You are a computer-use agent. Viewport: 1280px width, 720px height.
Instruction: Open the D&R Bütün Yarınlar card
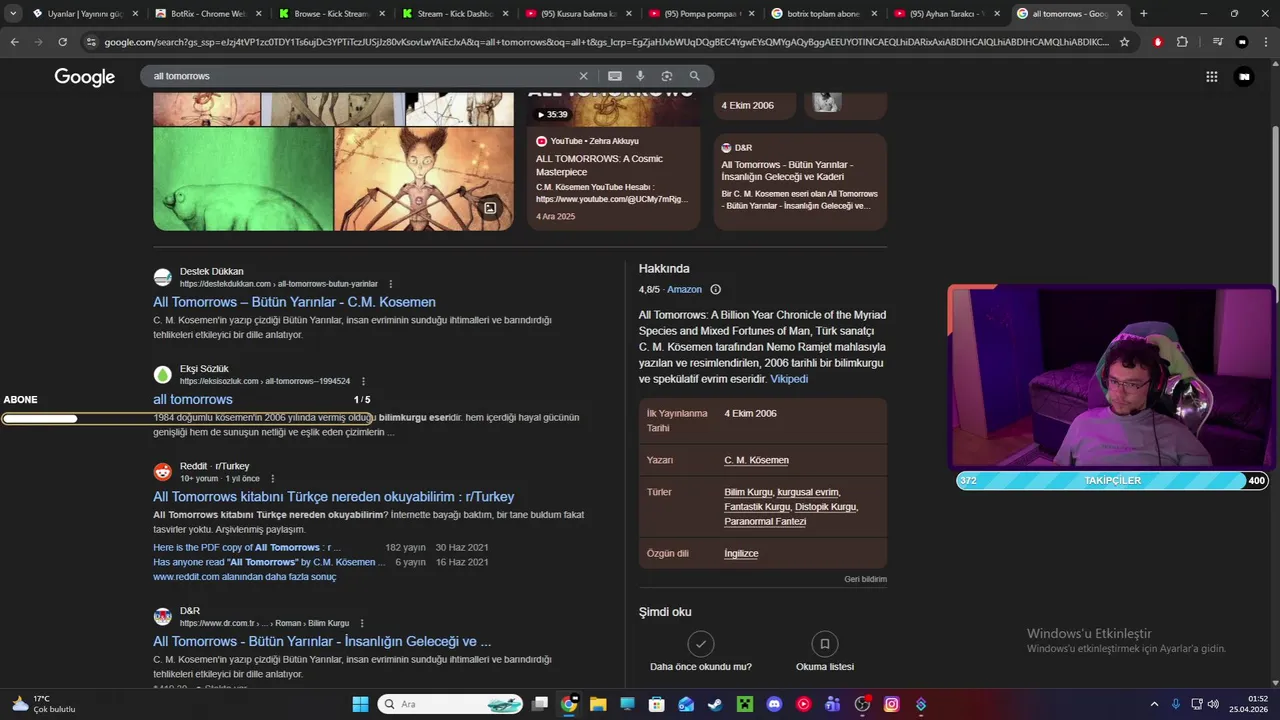coord(800,182)
